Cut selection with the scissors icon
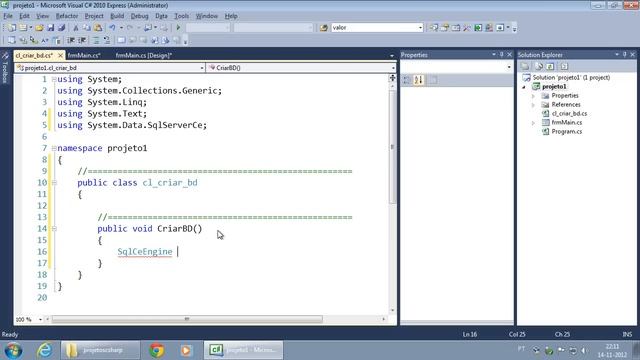The image size is (640, 360). [x=76, y=28]
